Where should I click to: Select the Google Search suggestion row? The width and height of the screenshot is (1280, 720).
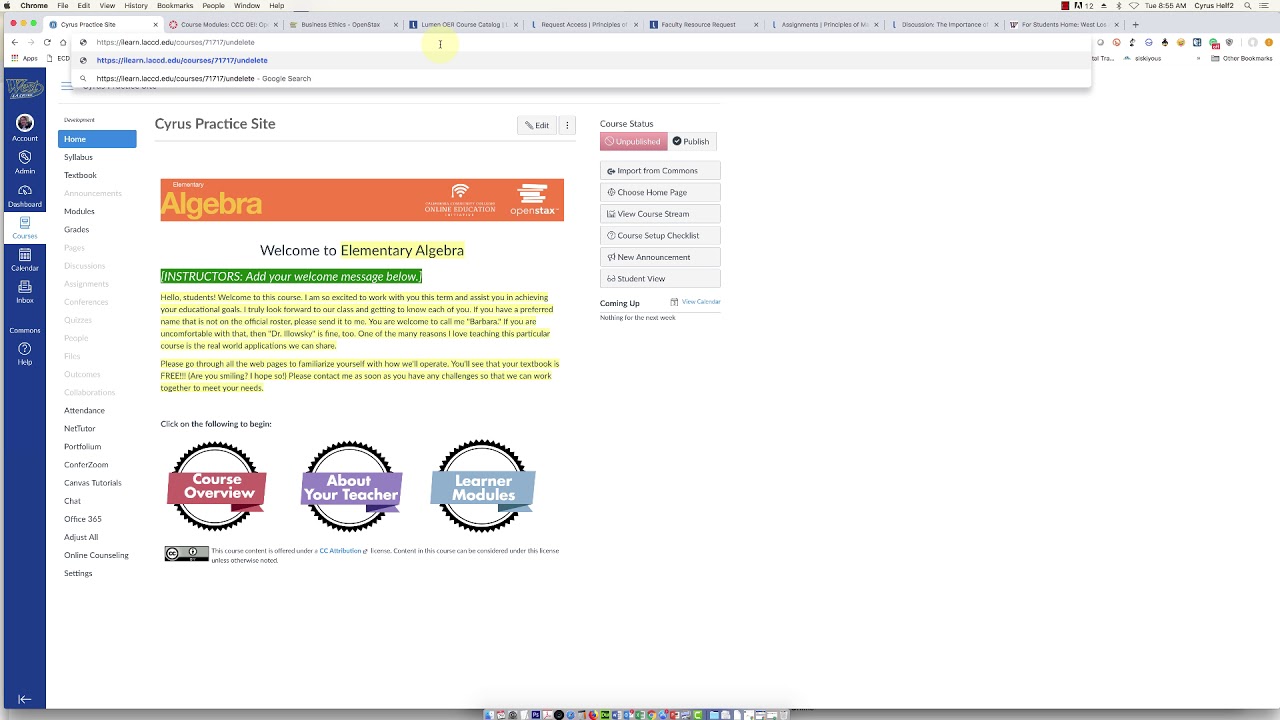580,78
